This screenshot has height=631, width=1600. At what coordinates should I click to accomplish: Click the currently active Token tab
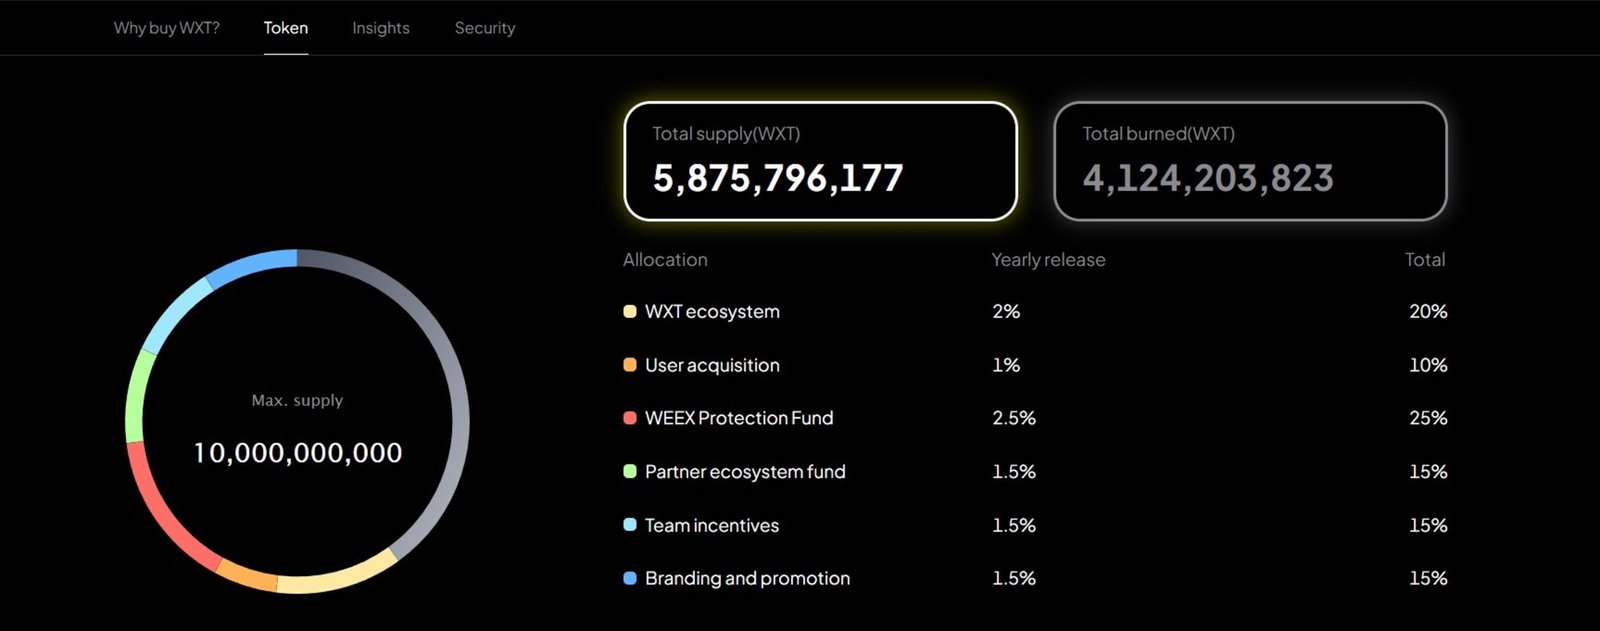[286, 28]
